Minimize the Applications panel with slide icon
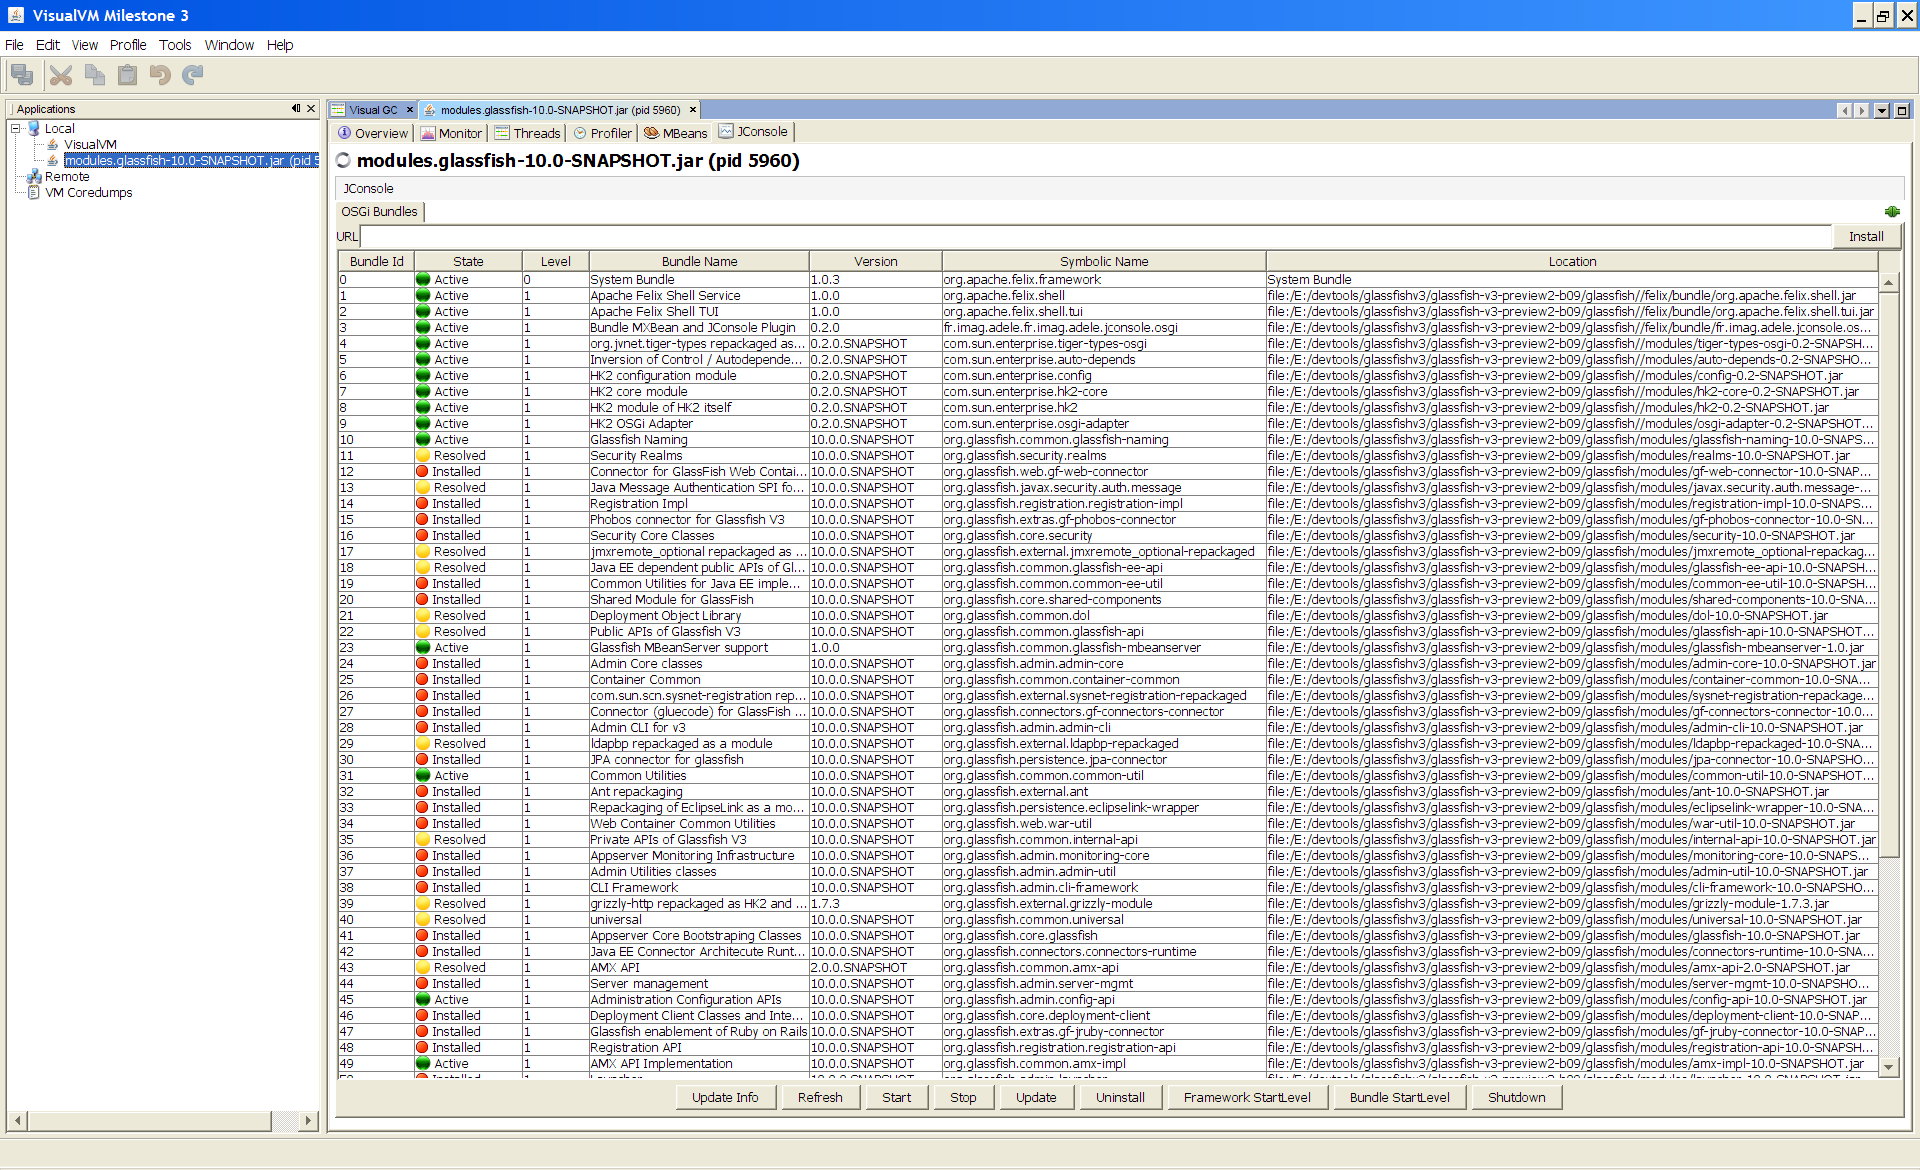The height and width of the screenshot is (1170, 1920). (296, 109)
